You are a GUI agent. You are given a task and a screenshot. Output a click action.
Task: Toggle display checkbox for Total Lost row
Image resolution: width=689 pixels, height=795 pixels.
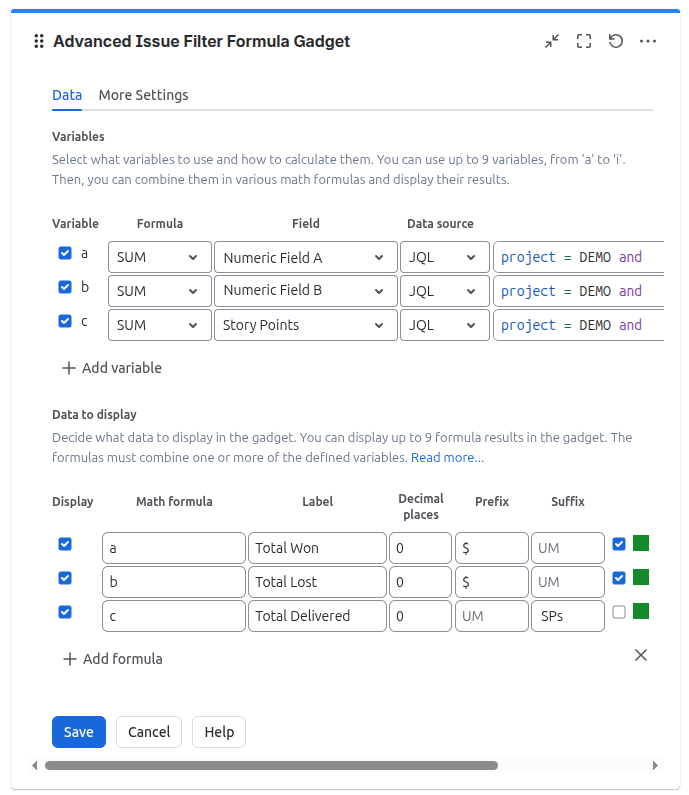65,578
